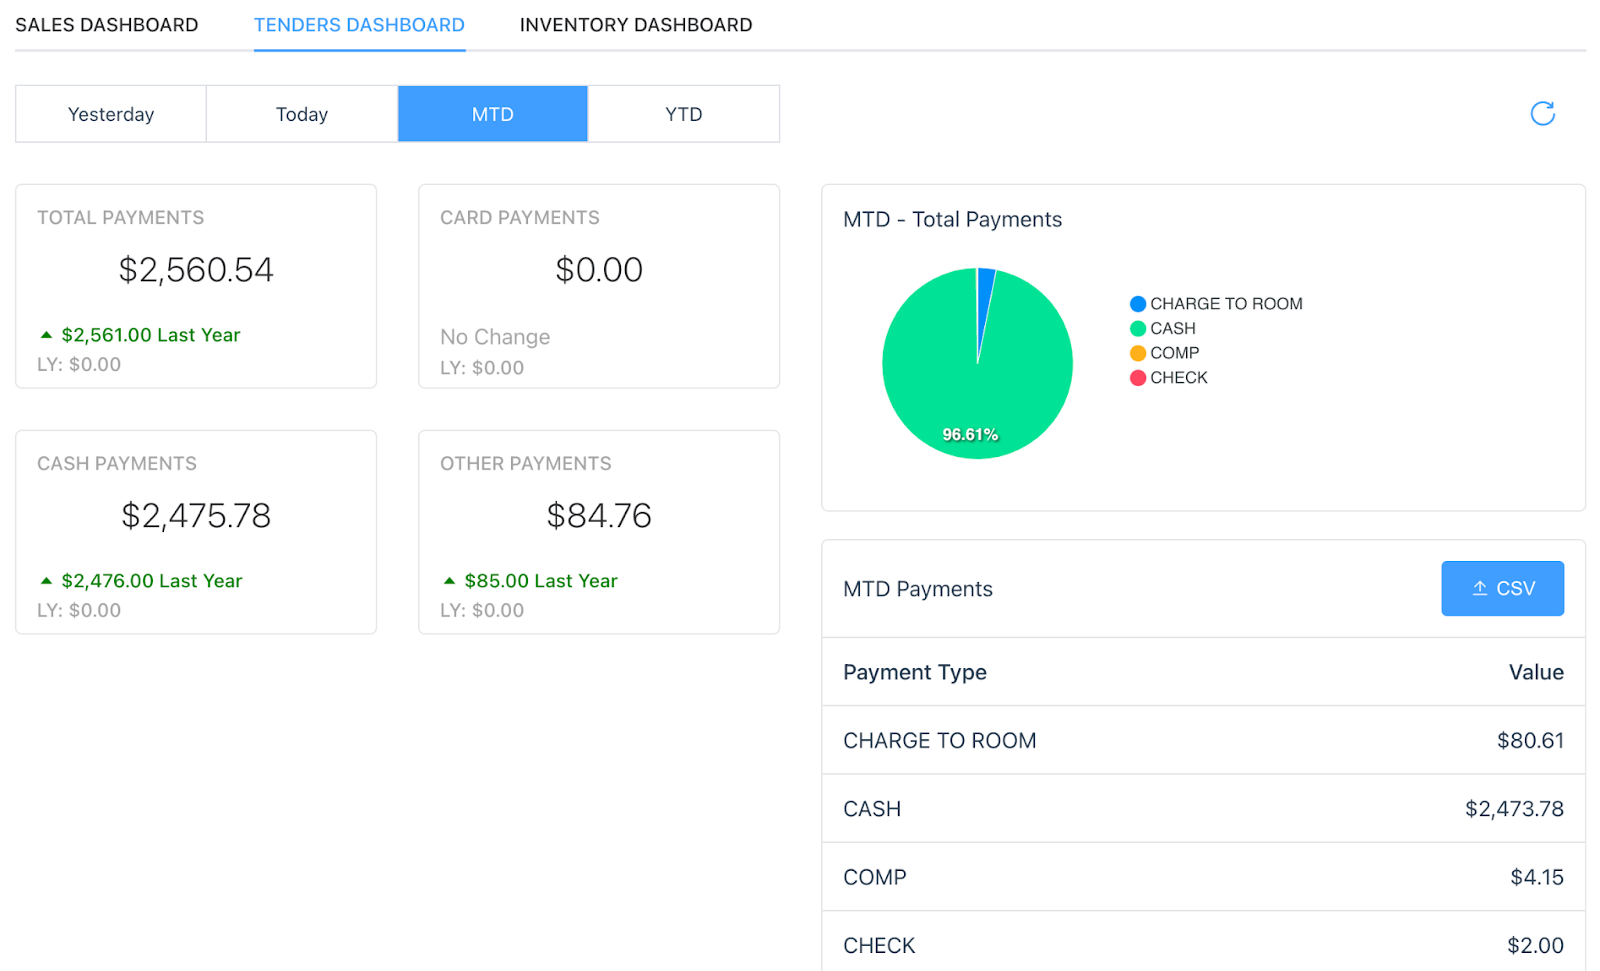Click the Value column header
The width and height of the screenshot is (1600, 971).
coord(1535,673)
